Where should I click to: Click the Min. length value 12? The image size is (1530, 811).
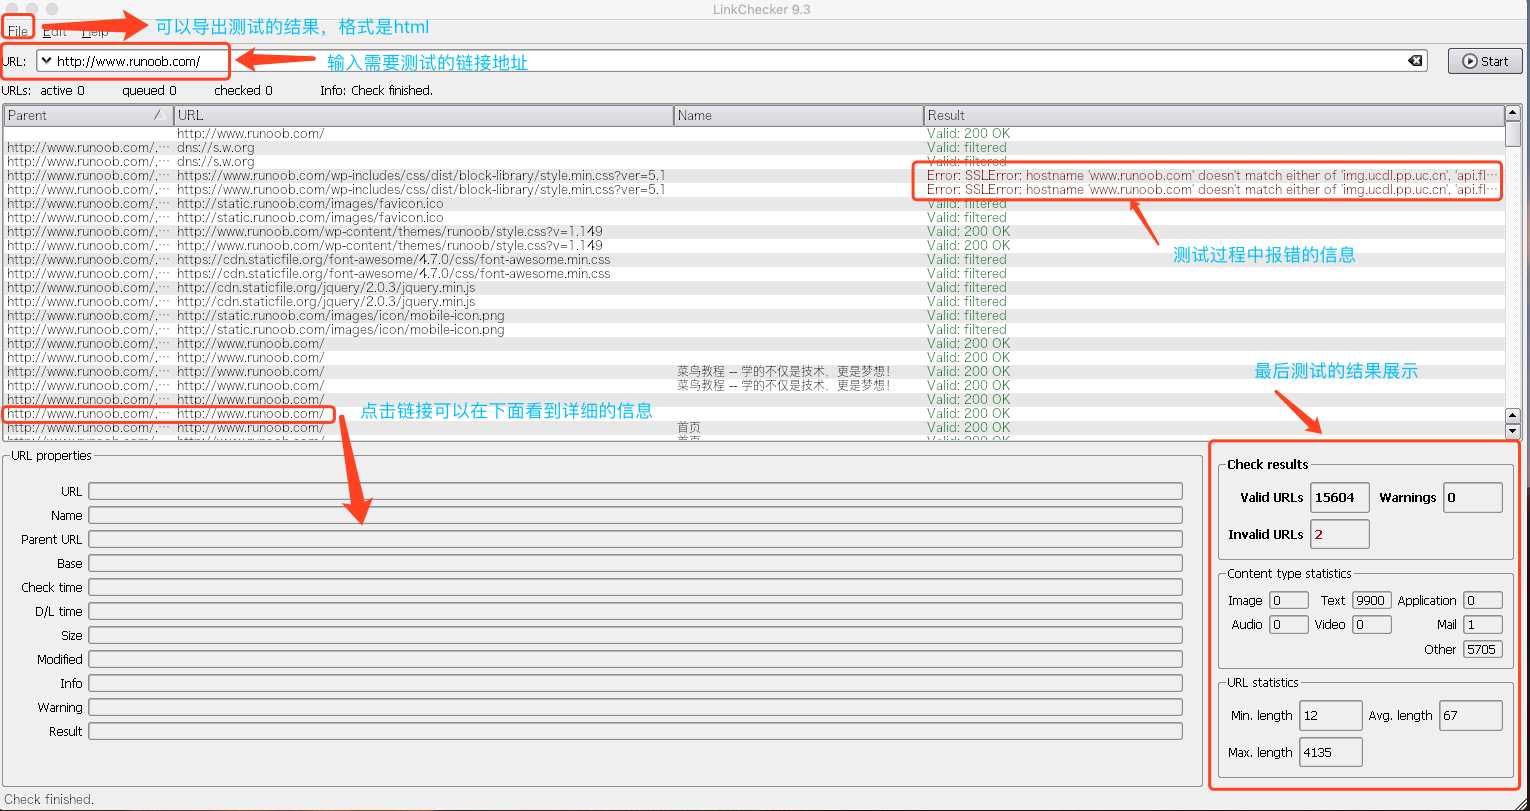pyautogui.click(x=1331, y=715)
